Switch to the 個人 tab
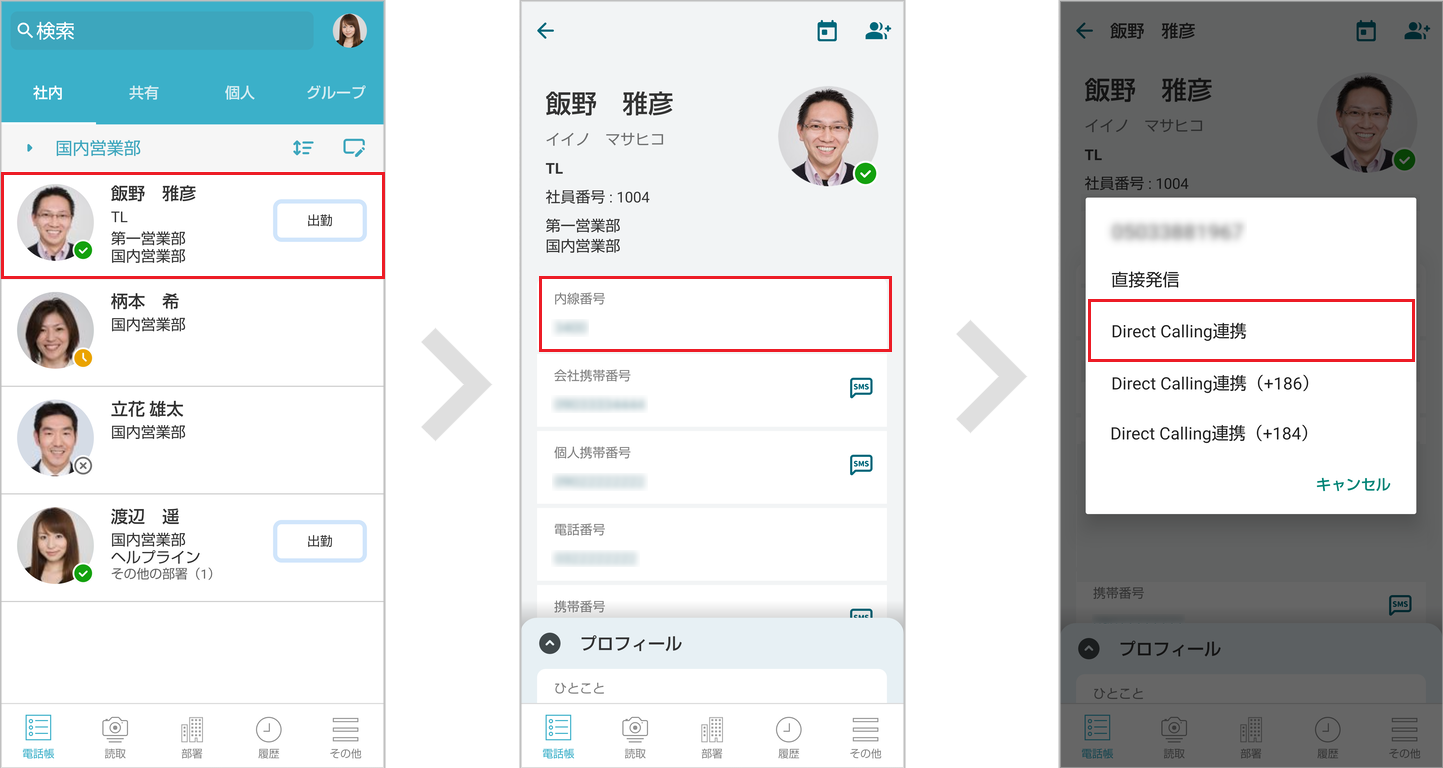 (240, 93)
